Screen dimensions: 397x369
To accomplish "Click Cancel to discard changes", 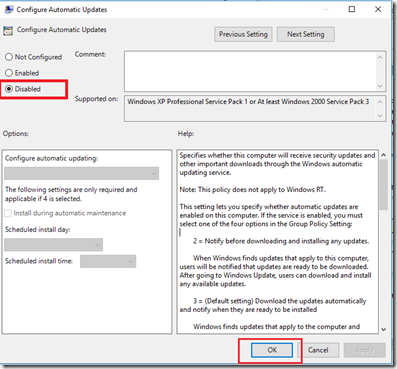I will 318,350.
